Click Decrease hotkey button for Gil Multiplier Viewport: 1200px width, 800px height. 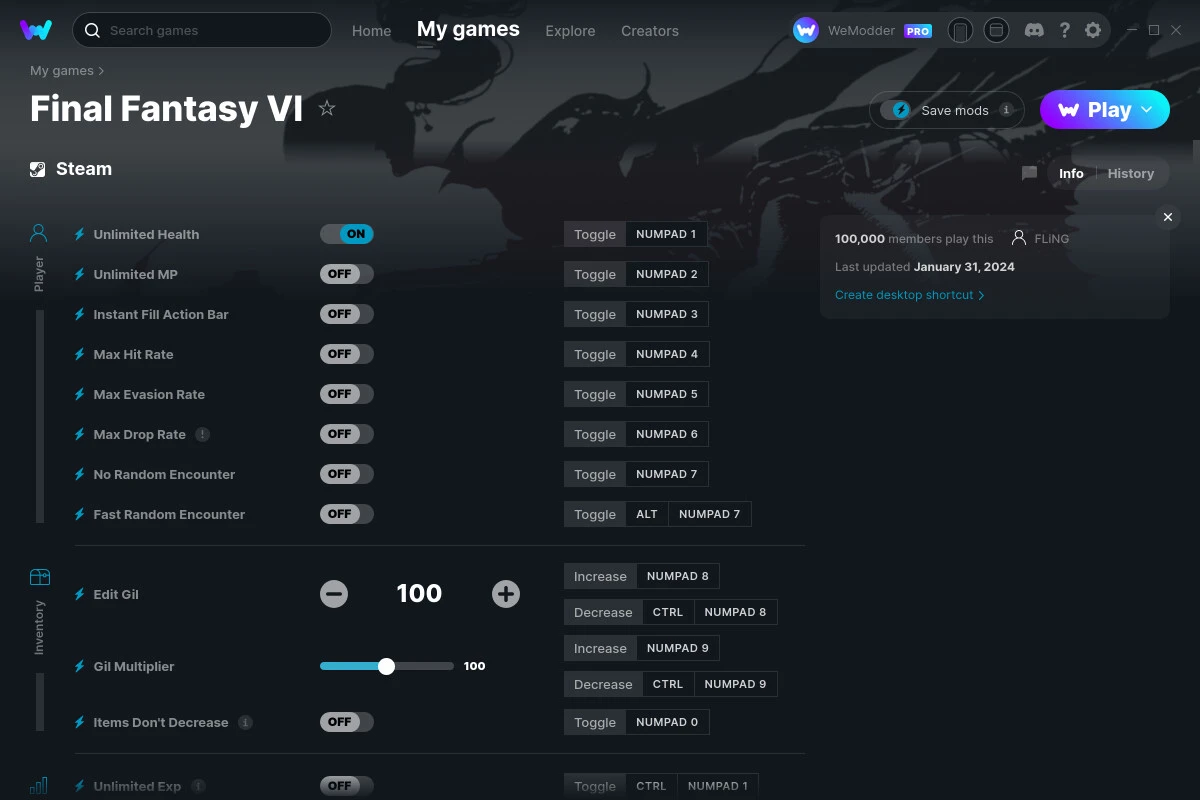603,684
